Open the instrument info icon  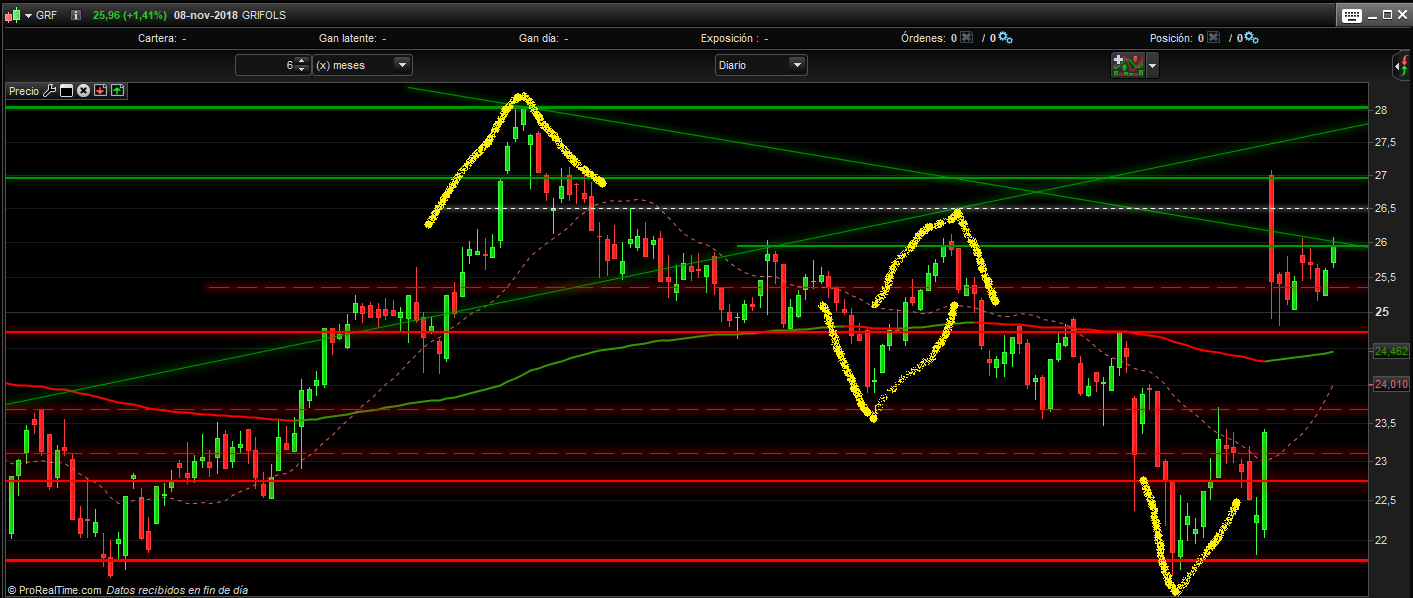(76, 15)
